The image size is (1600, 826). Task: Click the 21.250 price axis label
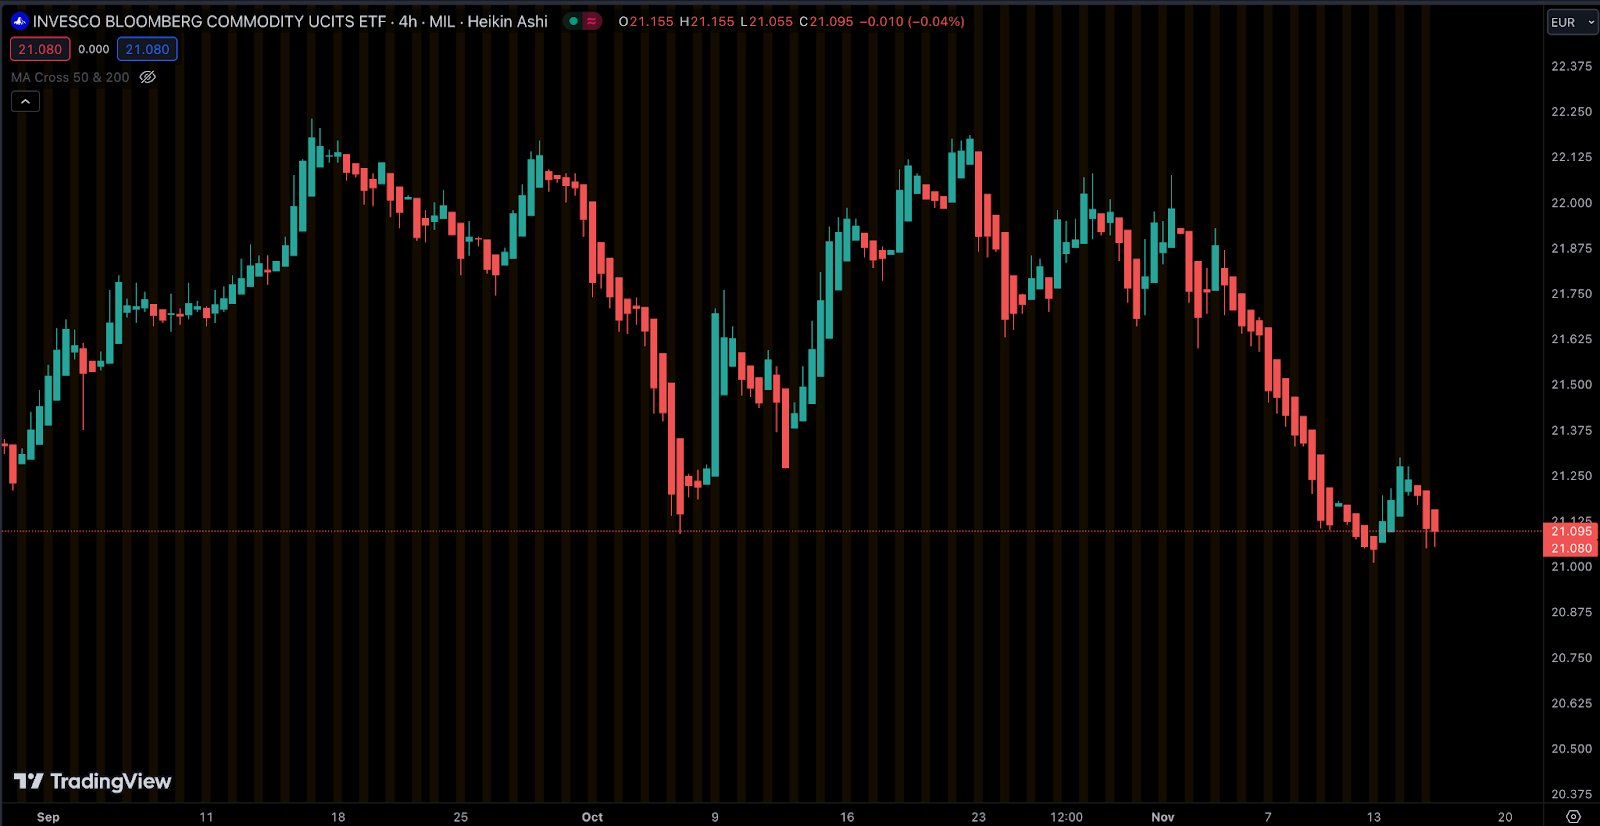(1571, 475)
